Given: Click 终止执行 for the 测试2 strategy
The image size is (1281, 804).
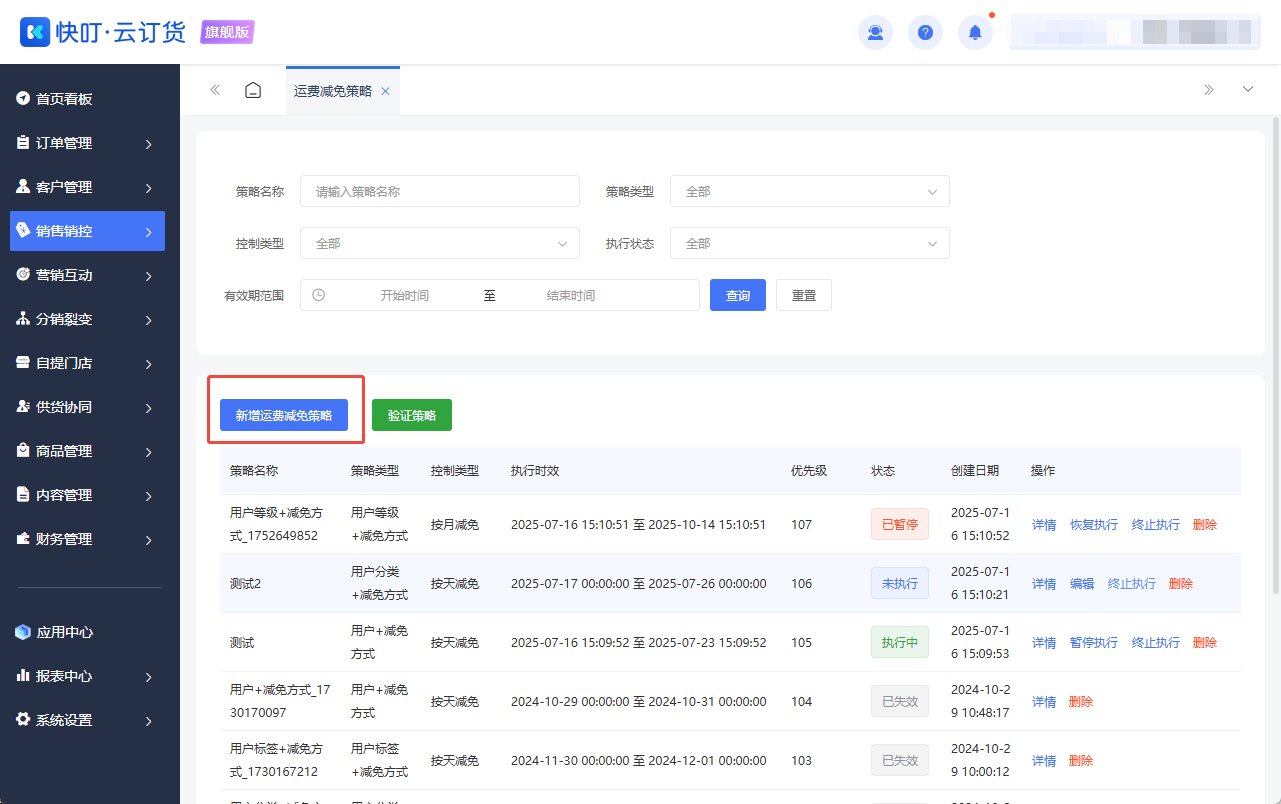Looking at the screenshot, I should (1132, 583).
